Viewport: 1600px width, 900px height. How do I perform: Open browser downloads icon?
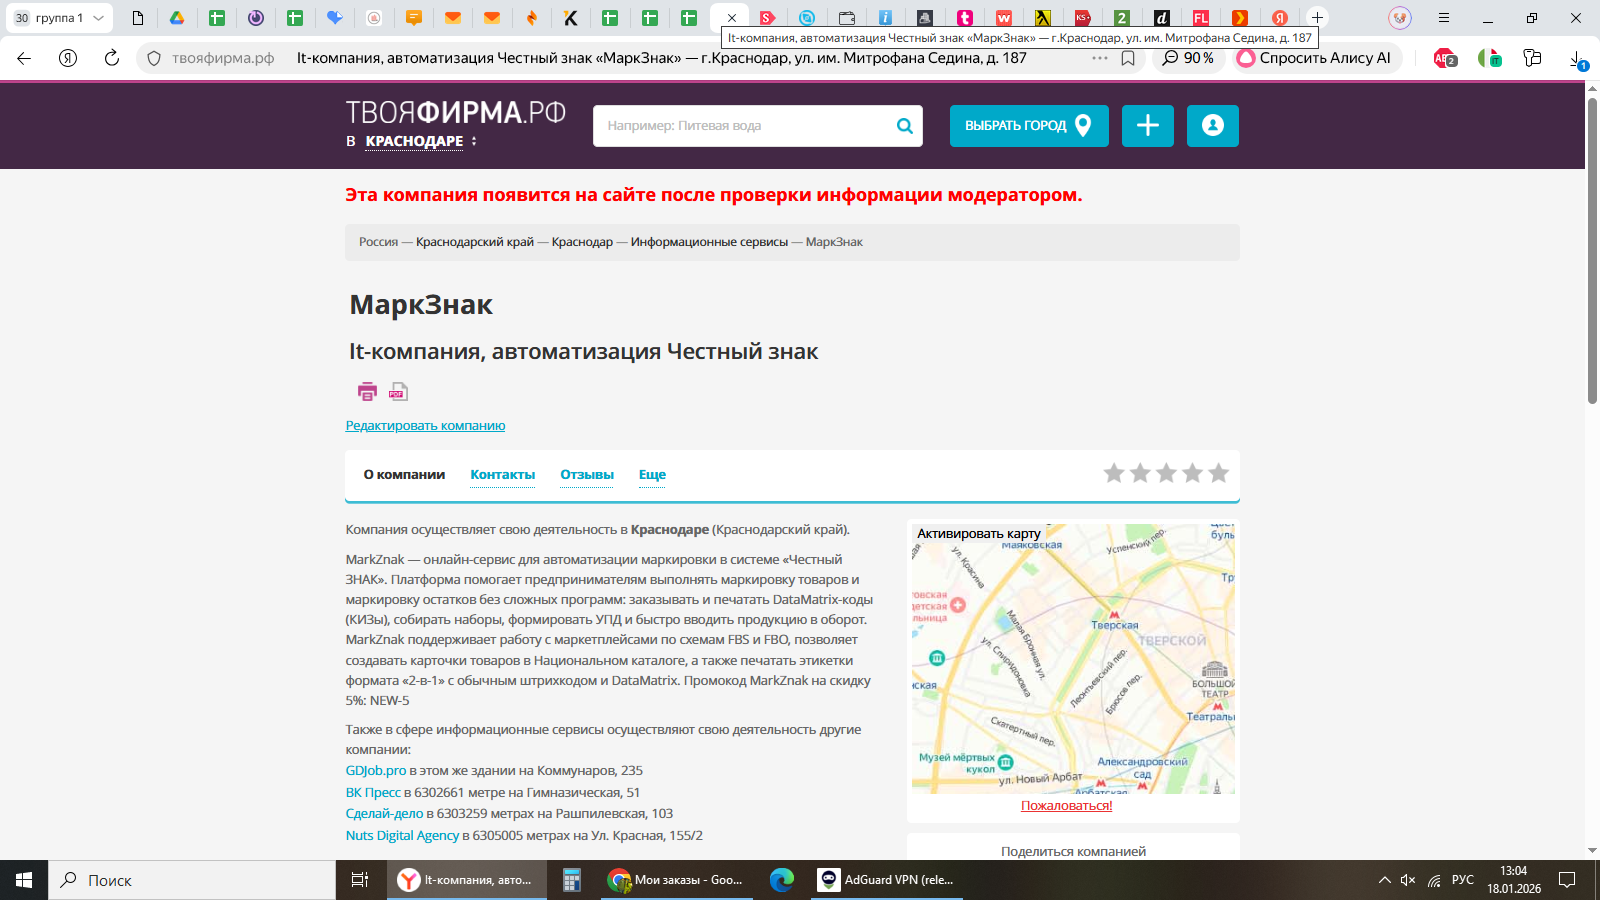pos(1578,59)
